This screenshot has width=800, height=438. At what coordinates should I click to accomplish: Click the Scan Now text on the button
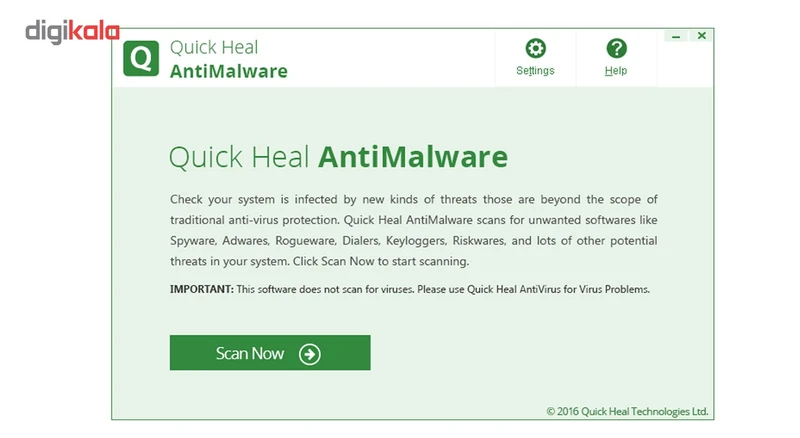pos(249,353)
